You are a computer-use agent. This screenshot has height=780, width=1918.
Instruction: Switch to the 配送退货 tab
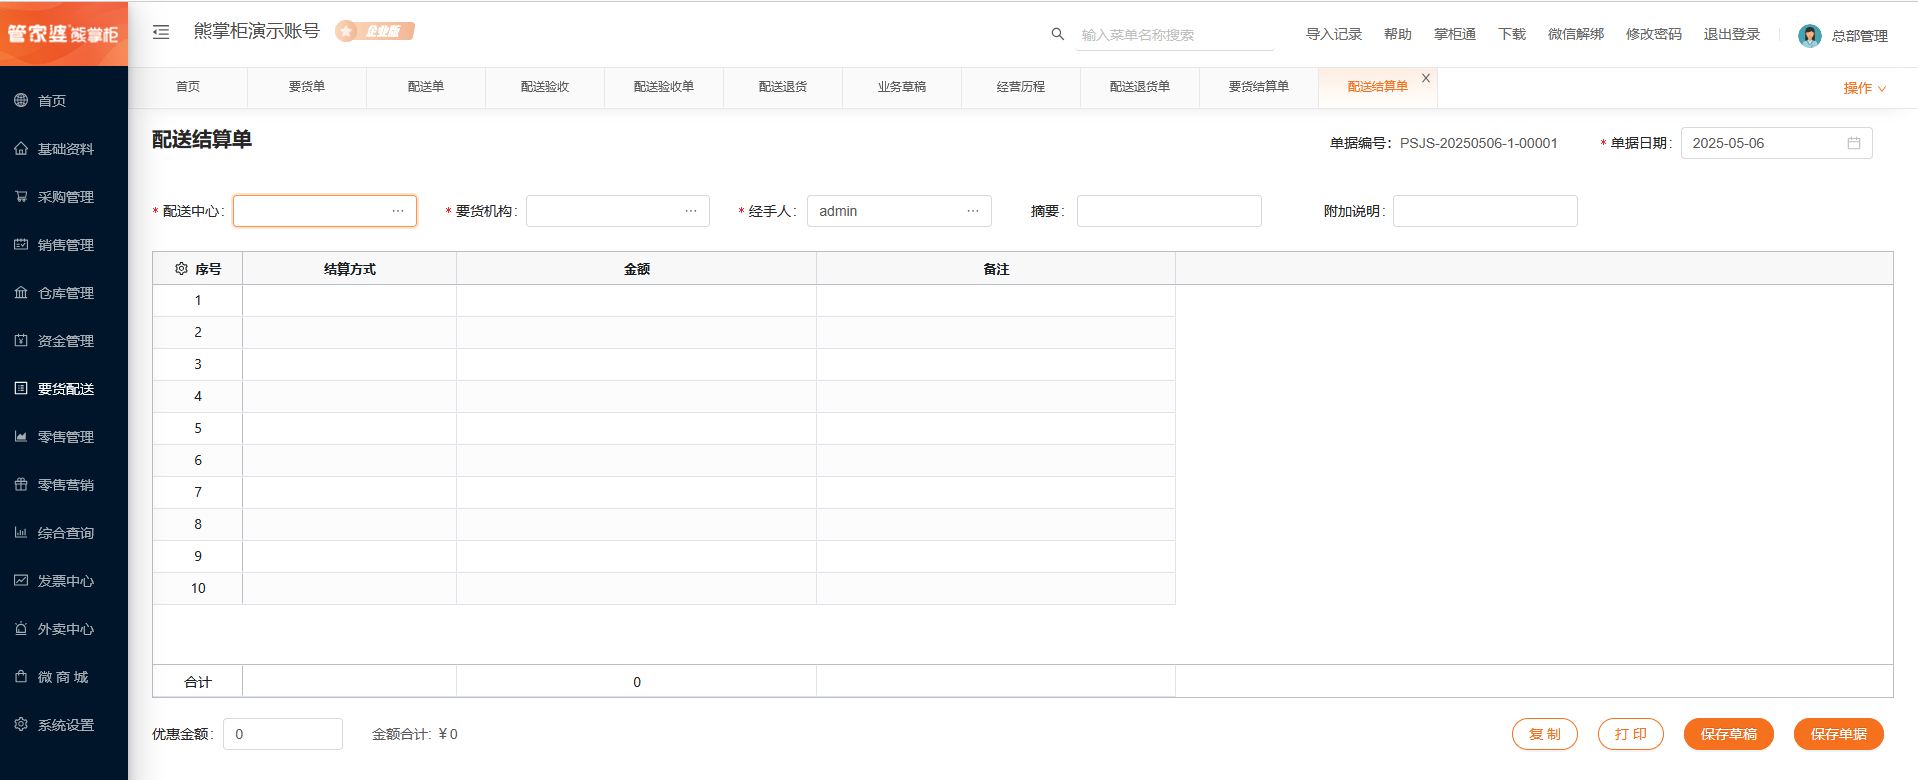pyautogui.click(x=783, y=87)
